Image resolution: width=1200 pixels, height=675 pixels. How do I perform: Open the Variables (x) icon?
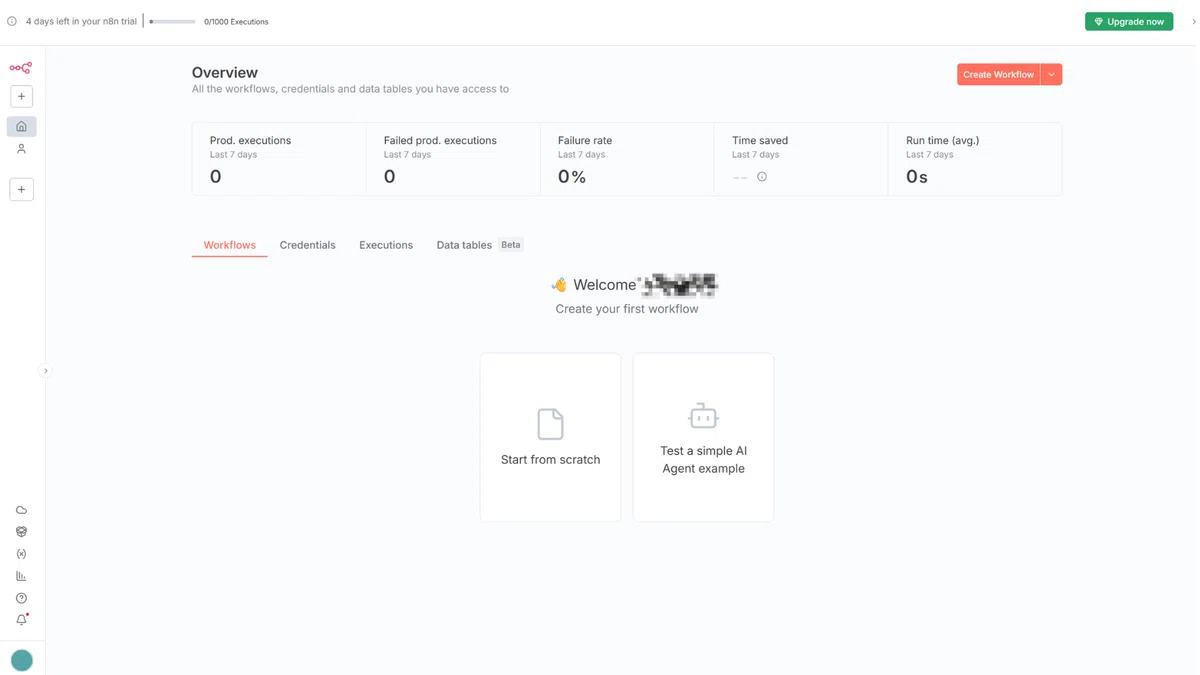(x=21, y=554)
